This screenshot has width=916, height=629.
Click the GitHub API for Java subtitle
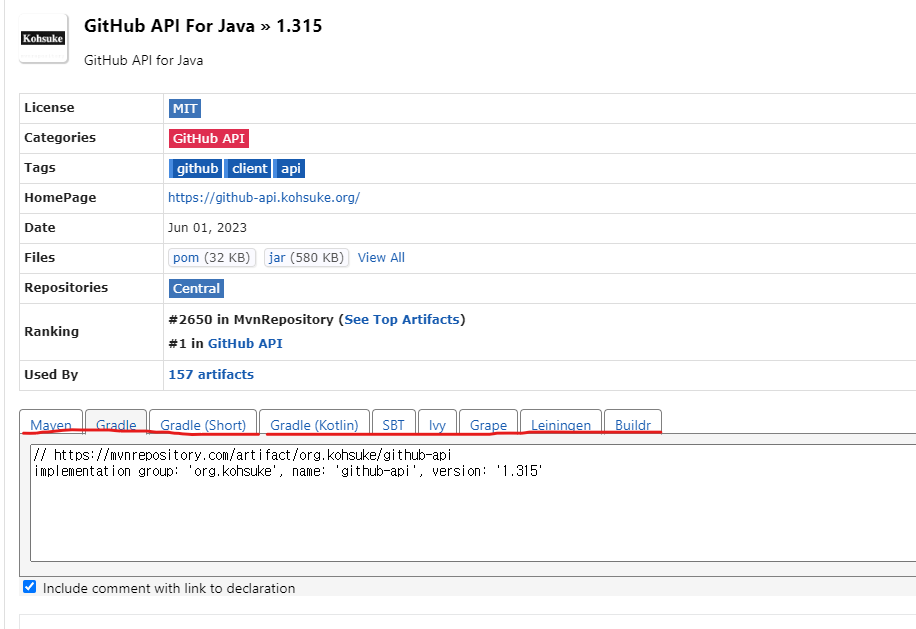144,60
